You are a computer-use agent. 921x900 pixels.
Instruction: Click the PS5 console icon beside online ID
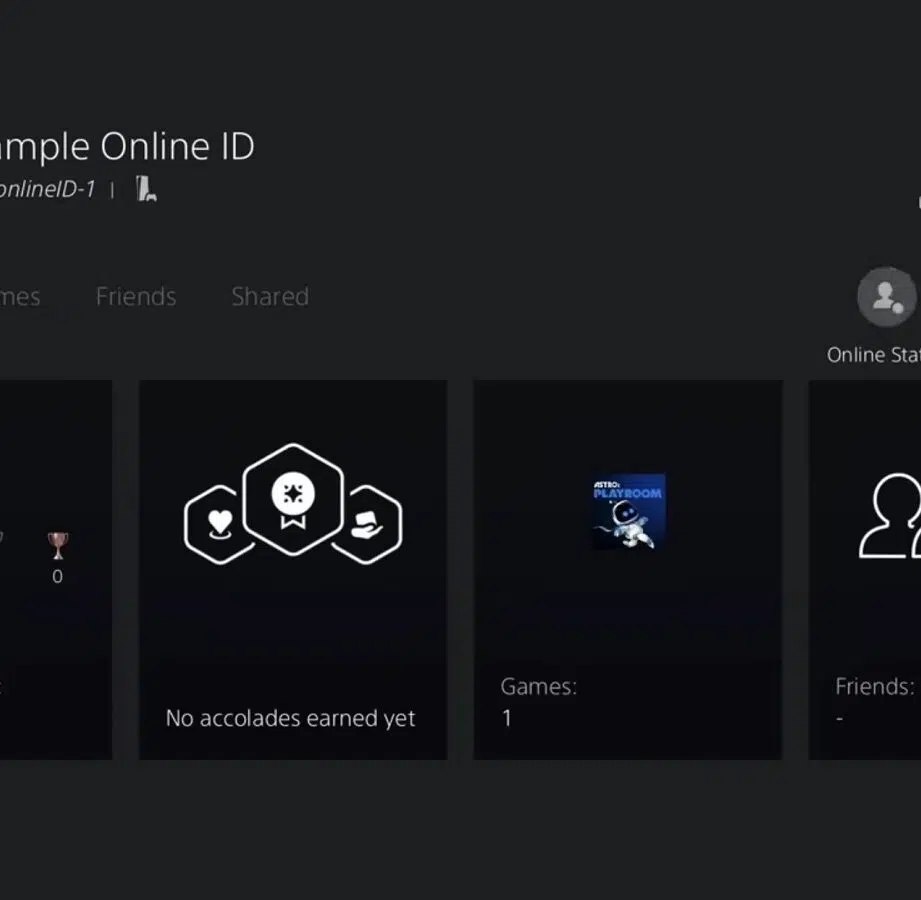(147, 188)
